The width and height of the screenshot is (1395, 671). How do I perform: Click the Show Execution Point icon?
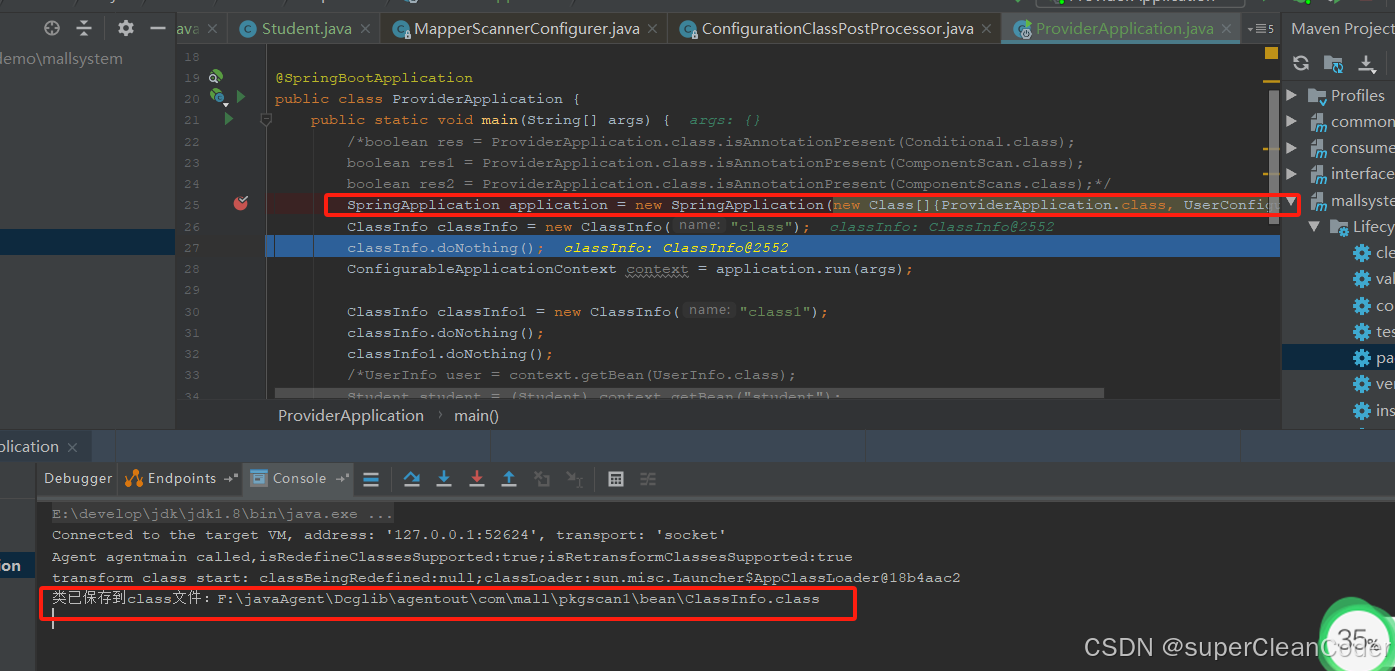click(371, 478)
